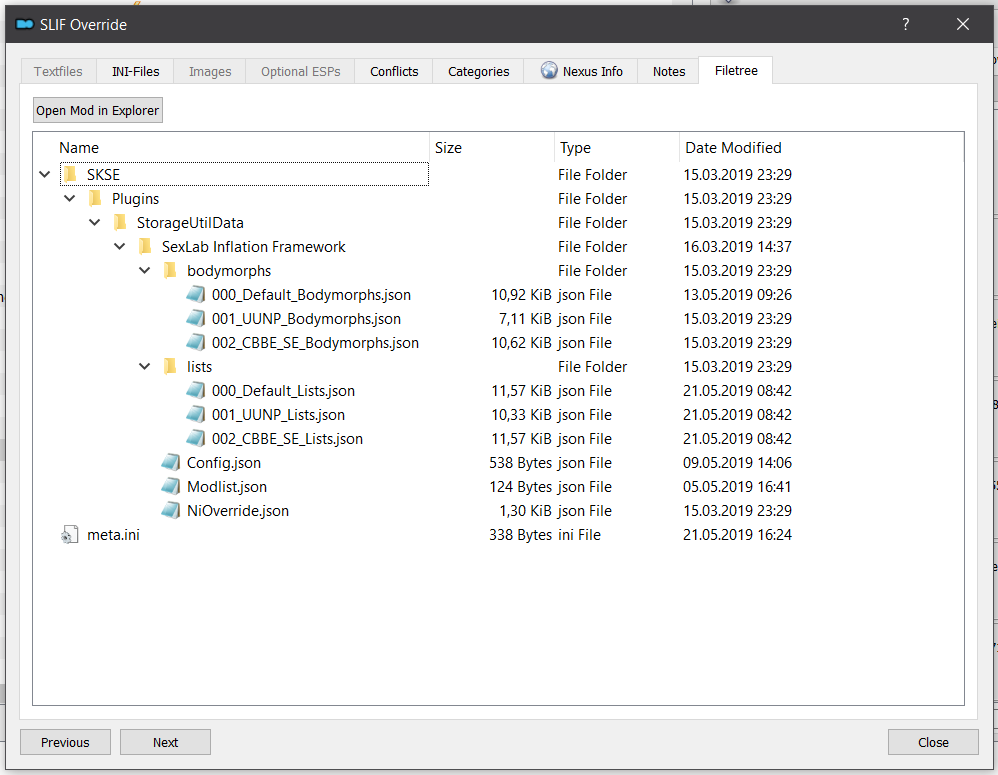This screenshot has width=998, height=775.
Task: Go to the Next mod
Action: [165, 742]
